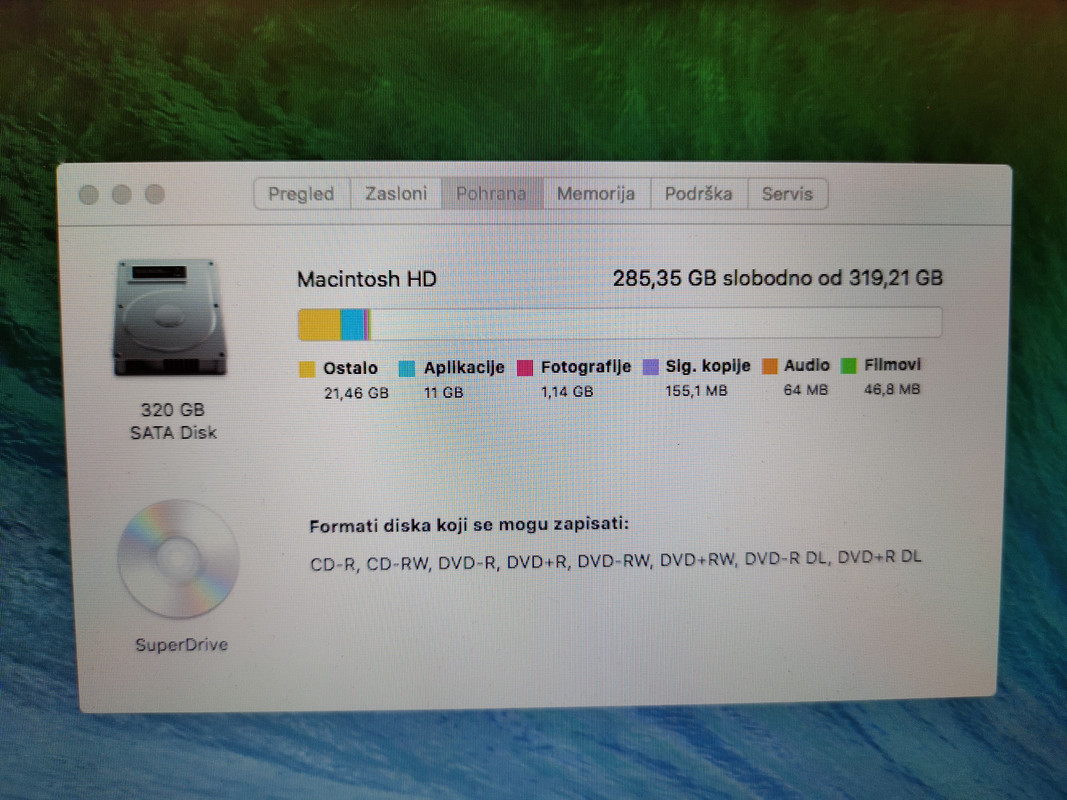
Task: Click the purple Sig. kopije legend swatch
Action: [x=651, y=367]
